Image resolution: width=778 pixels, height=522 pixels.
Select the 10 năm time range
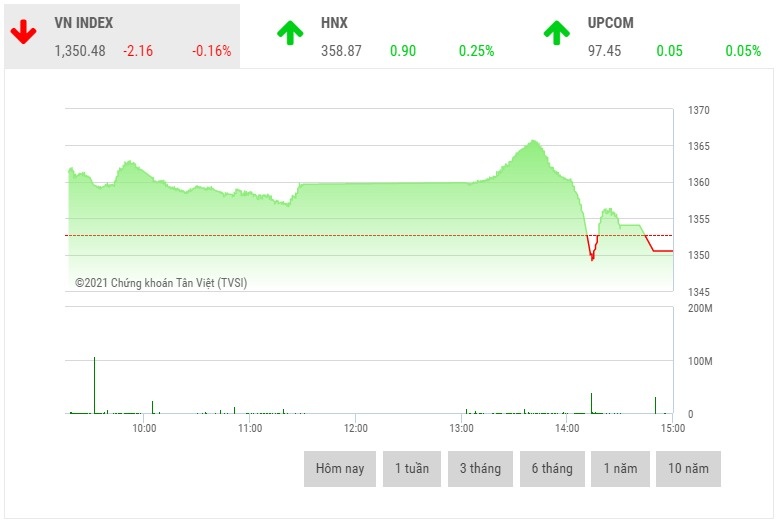coord(688,468)
